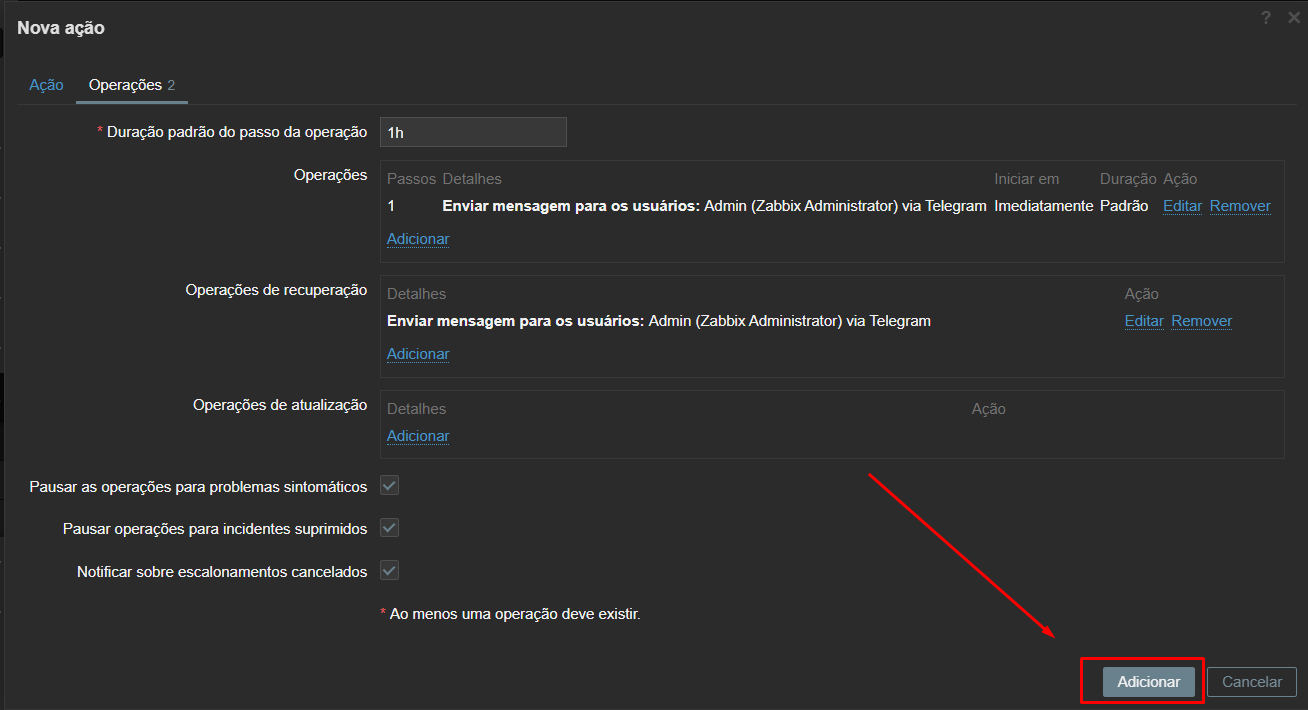This screenshot has width=1308, height=710.
Task: Add a new operation under Operações
Action: (x=418, y=238)
